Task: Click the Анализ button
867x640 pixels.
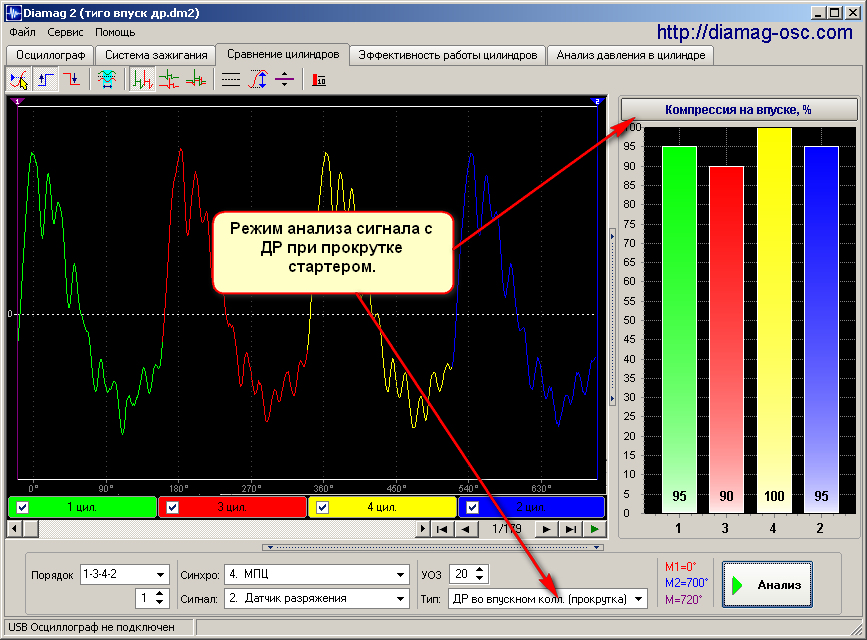Action: click(767, 585)
